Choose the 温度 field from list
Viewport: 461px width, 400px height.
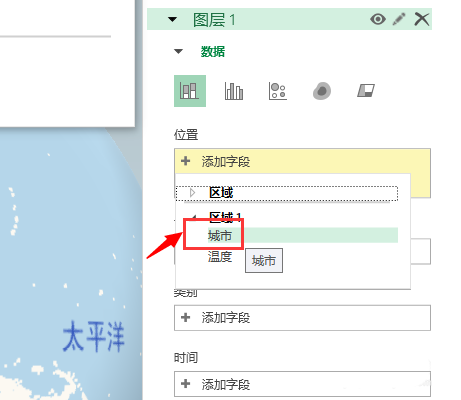[x=220, y=257]
